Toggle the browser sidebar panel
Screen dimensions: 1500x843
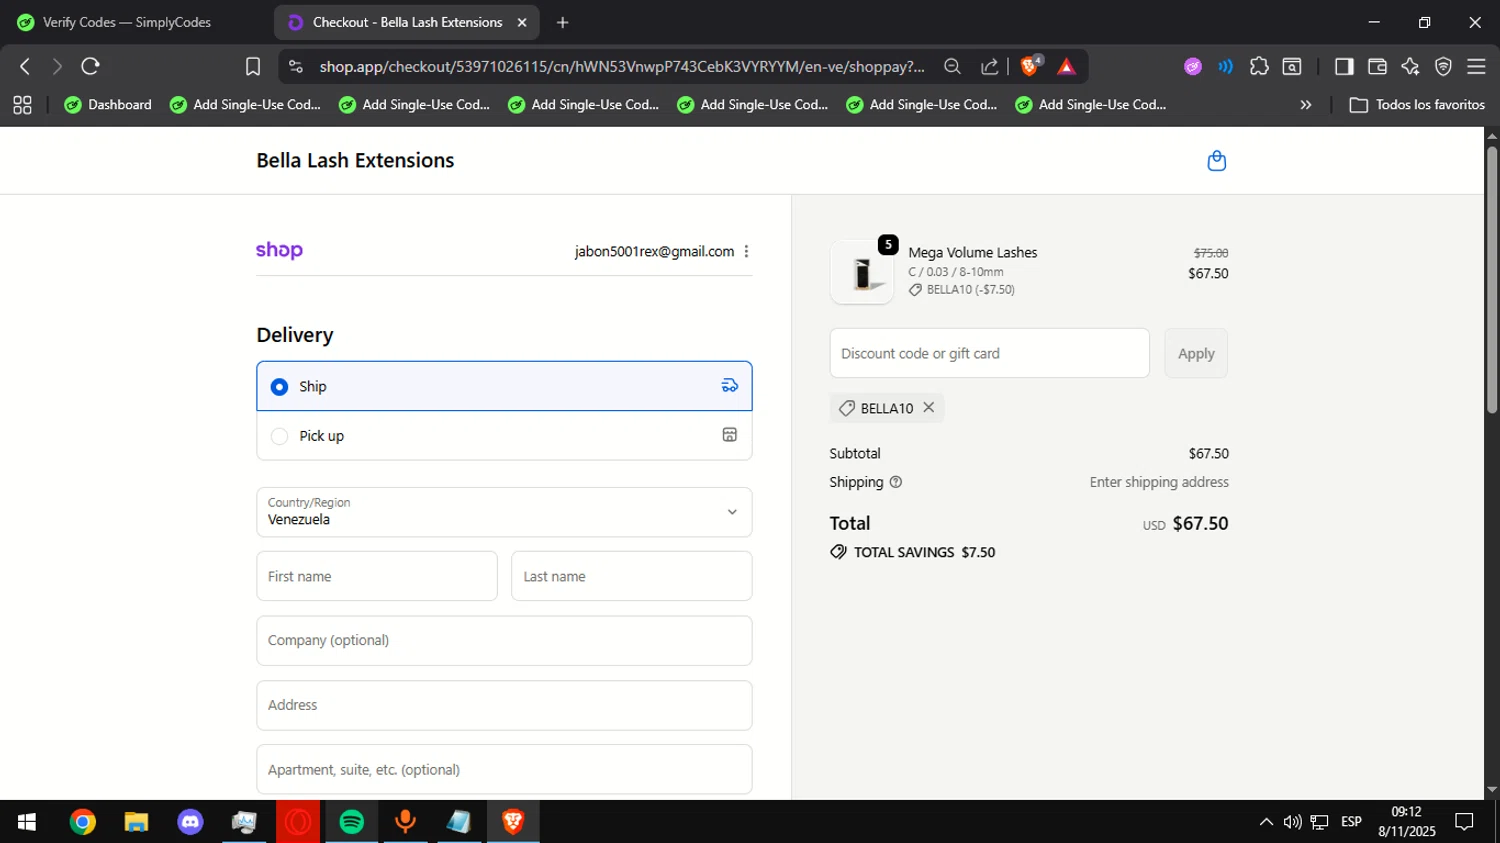(1344, 67)
